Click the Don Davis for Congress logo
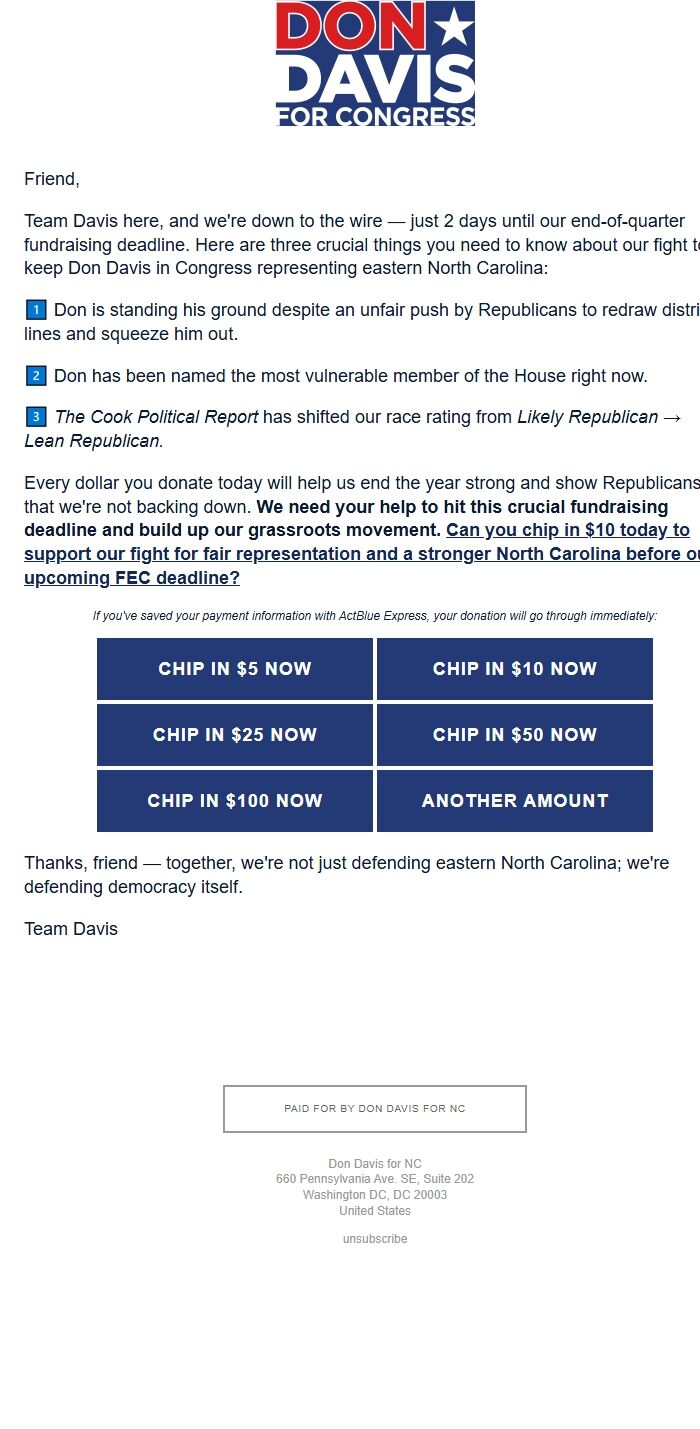 (375, 64)
